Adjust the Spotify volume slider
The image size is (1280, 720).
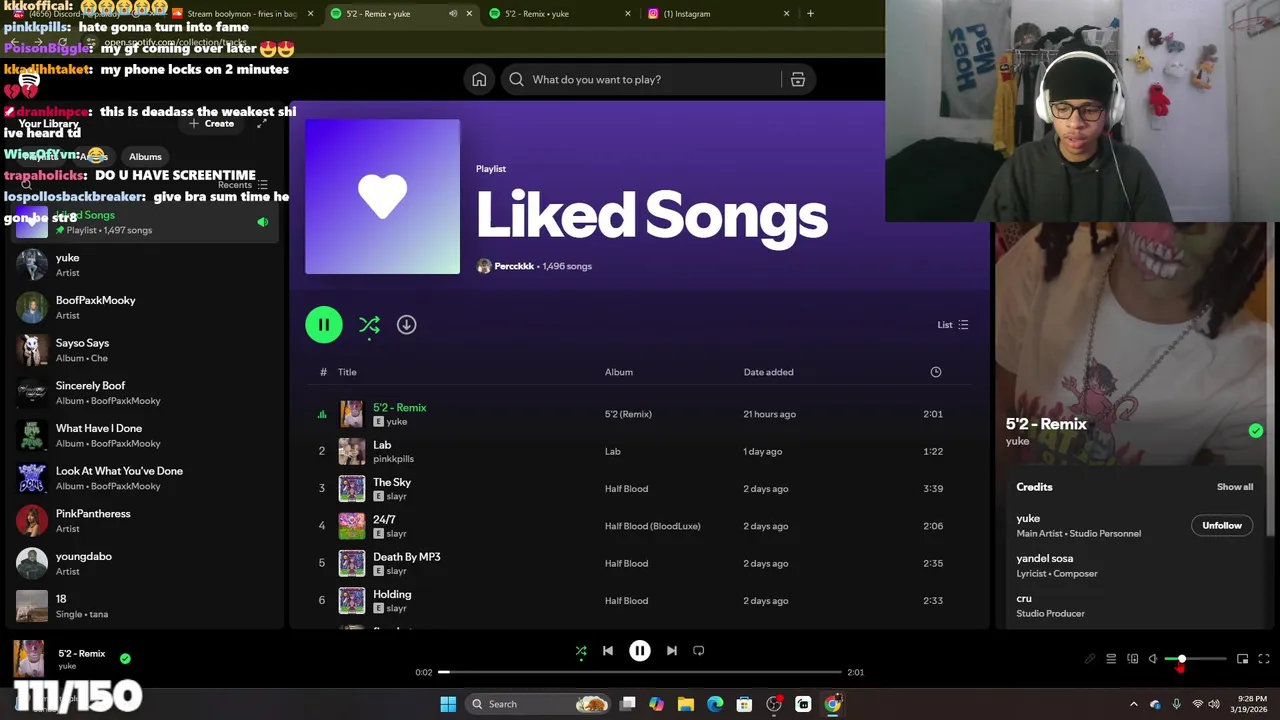pos(1195,659)
